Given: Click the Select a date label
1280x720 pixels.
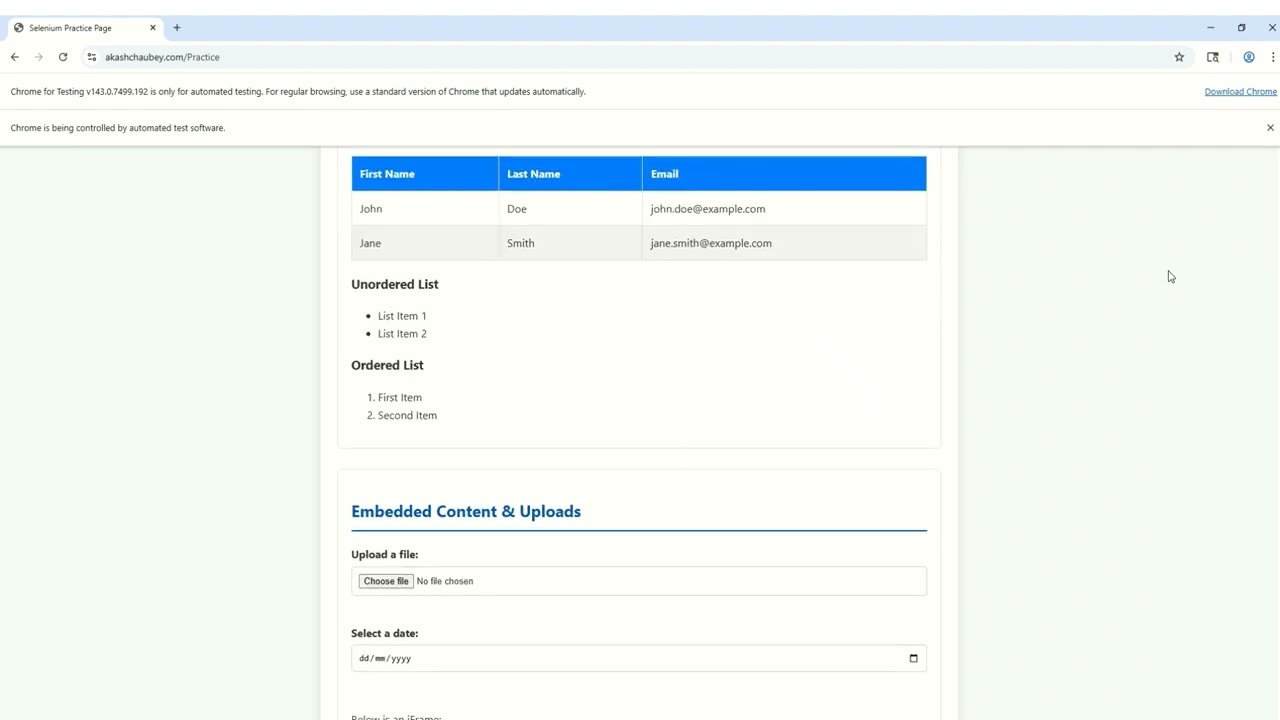Looking at the screenshot, I should click(384, 633).
